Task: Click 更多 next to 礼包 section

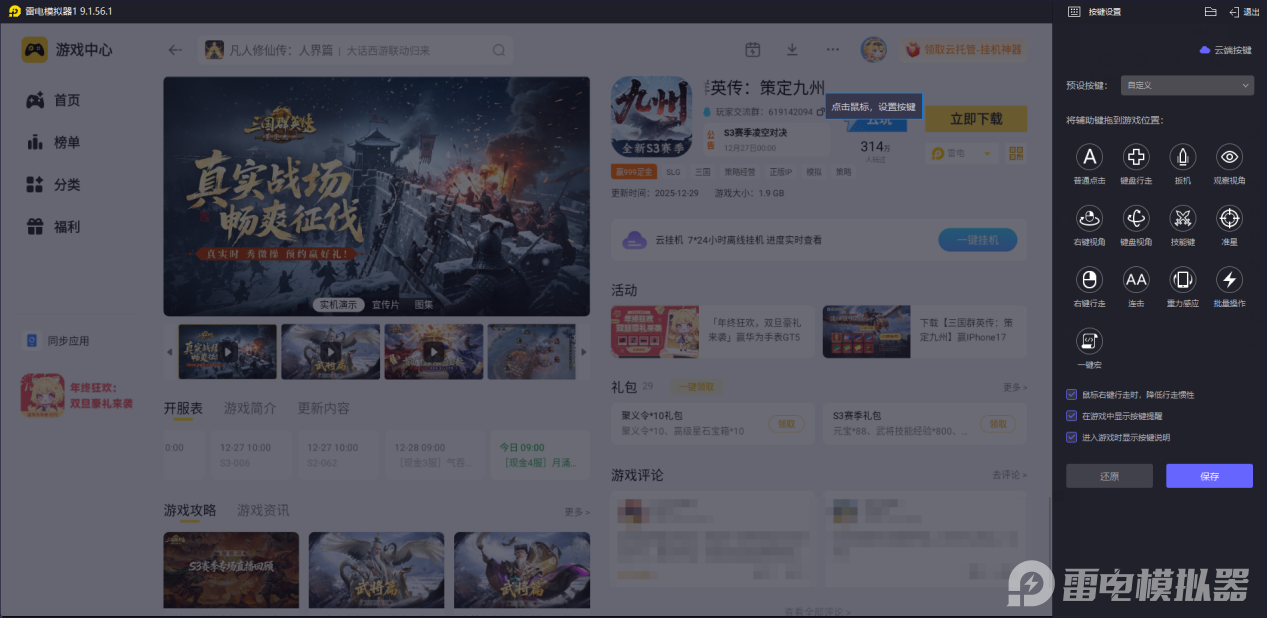Action: coord(1014,387)
